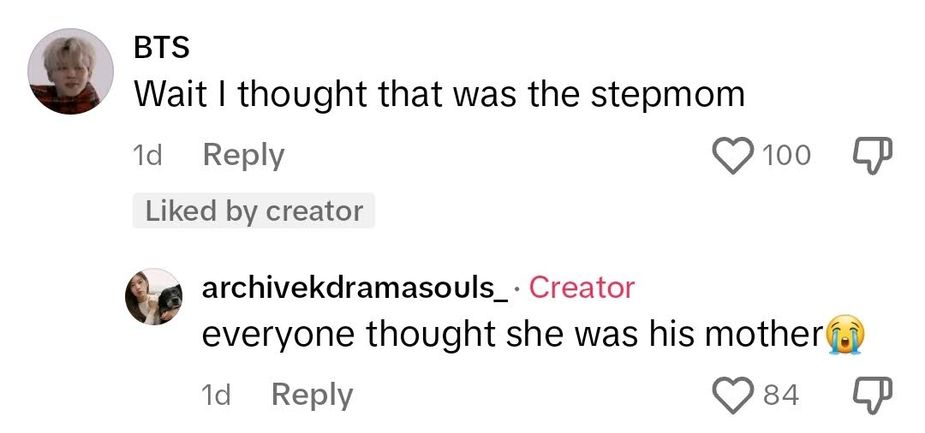
Task: Tap the 1d timestamp under the creator's reply
Action: point(218,395)
